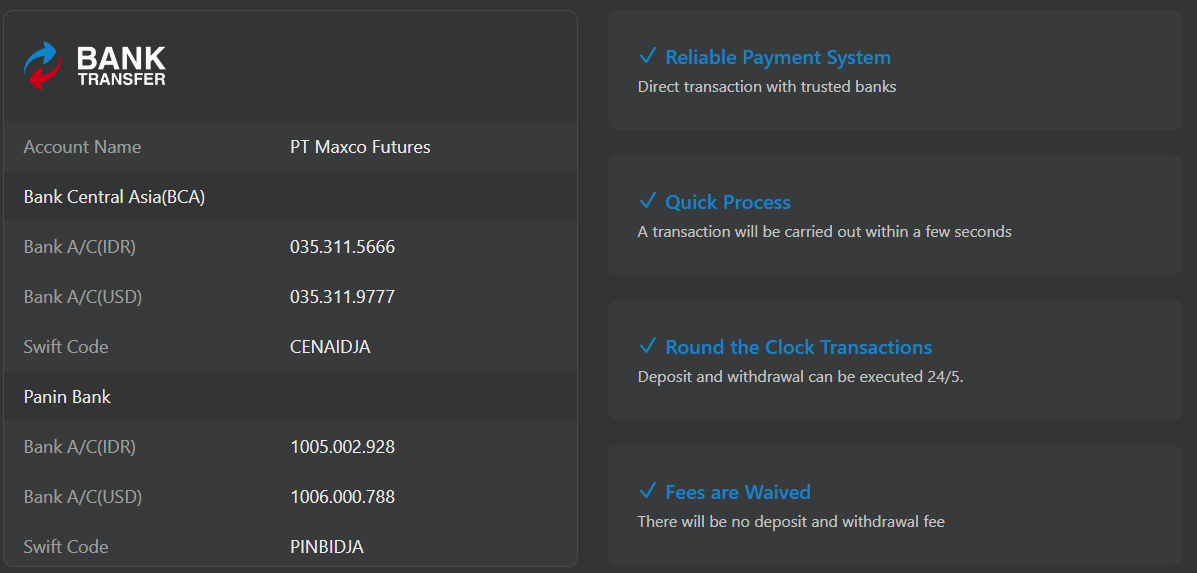The width and height of the screenshot is (1197, 573).
Task: Click the BANK TRANSFER title text
Action: 121,66
